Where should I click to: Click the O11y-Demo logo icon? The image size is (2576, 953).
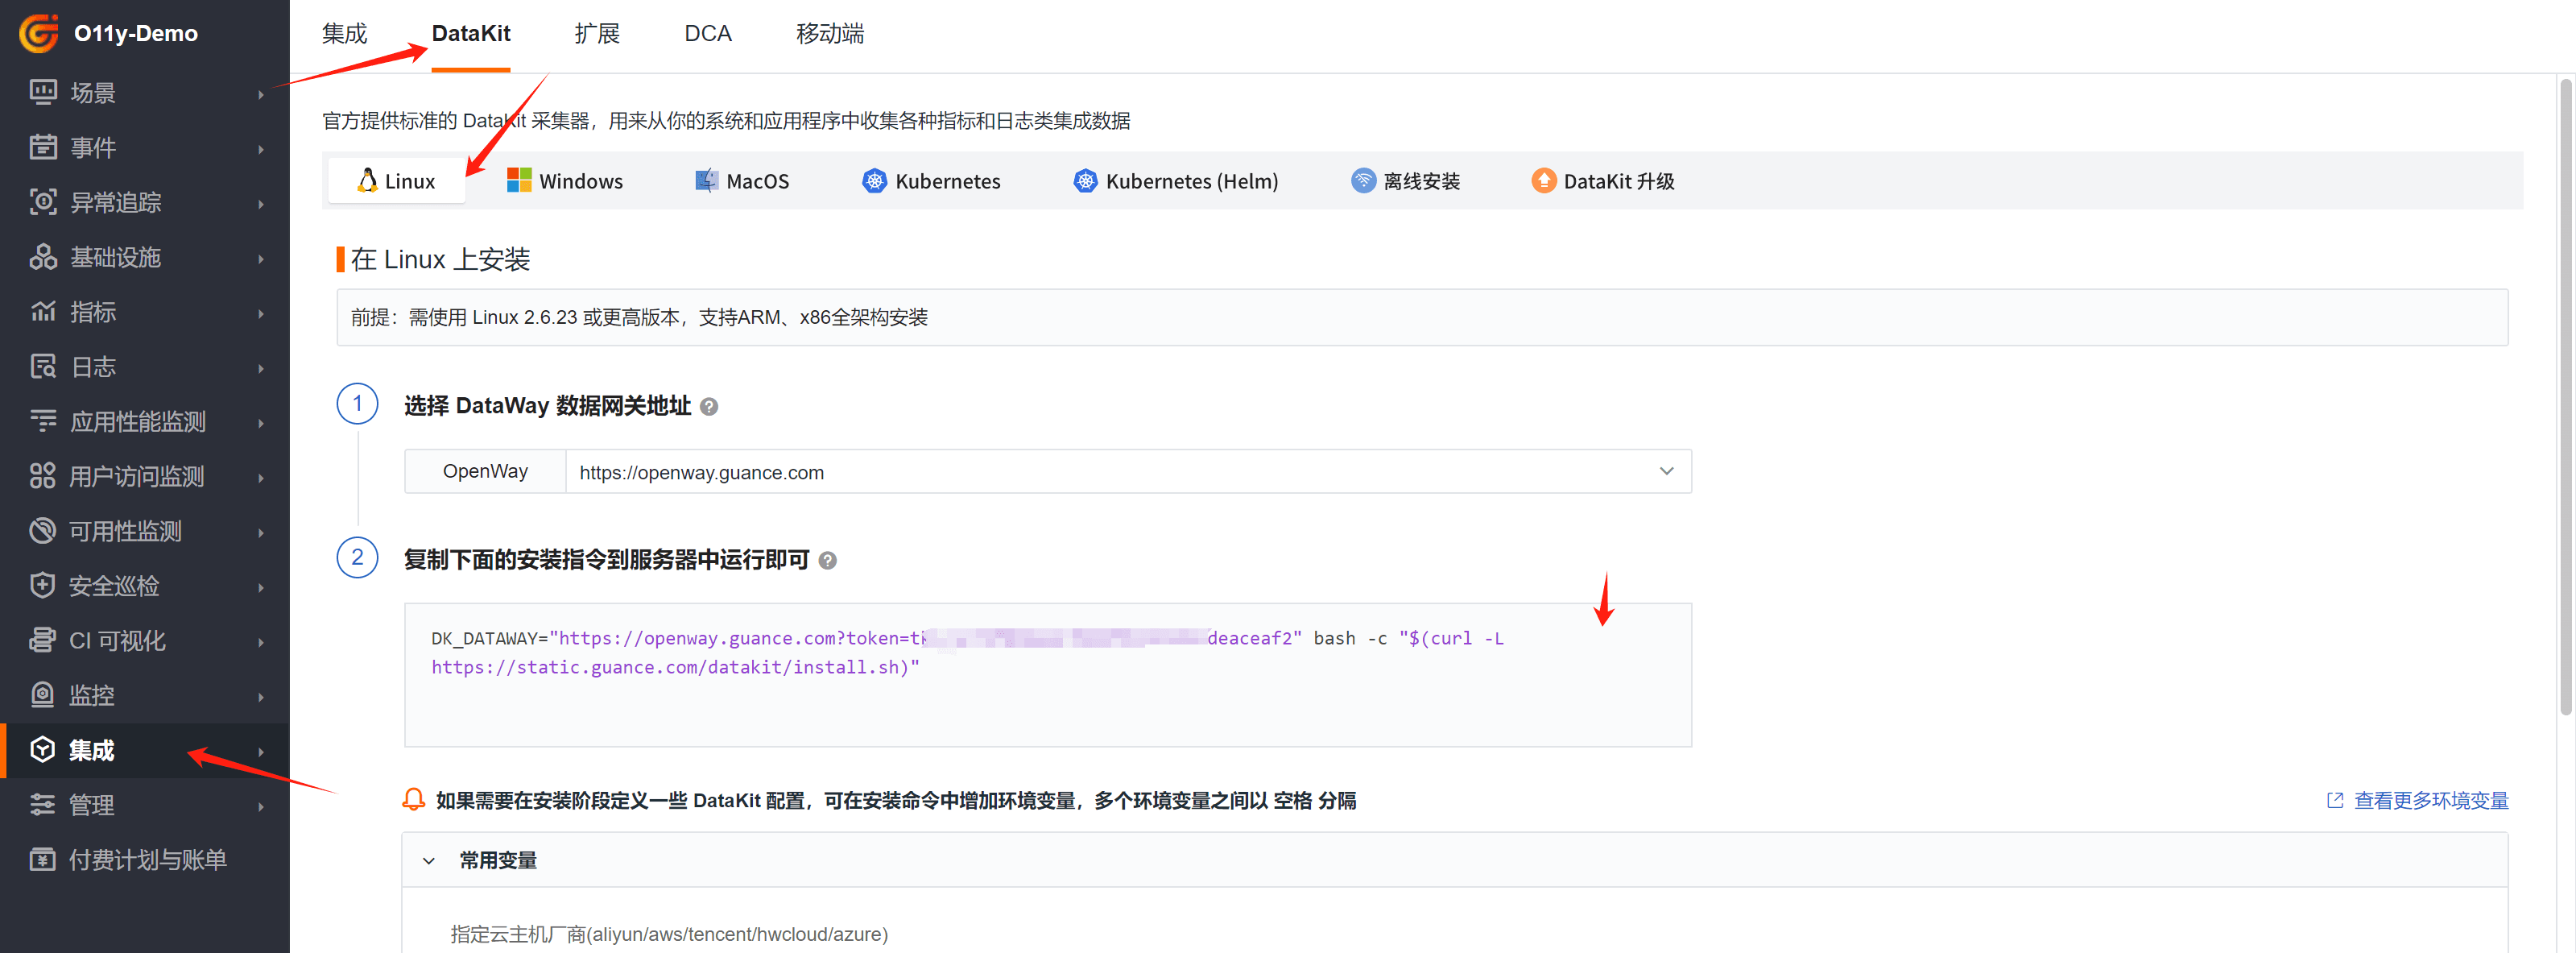click(x=39, y=33)
